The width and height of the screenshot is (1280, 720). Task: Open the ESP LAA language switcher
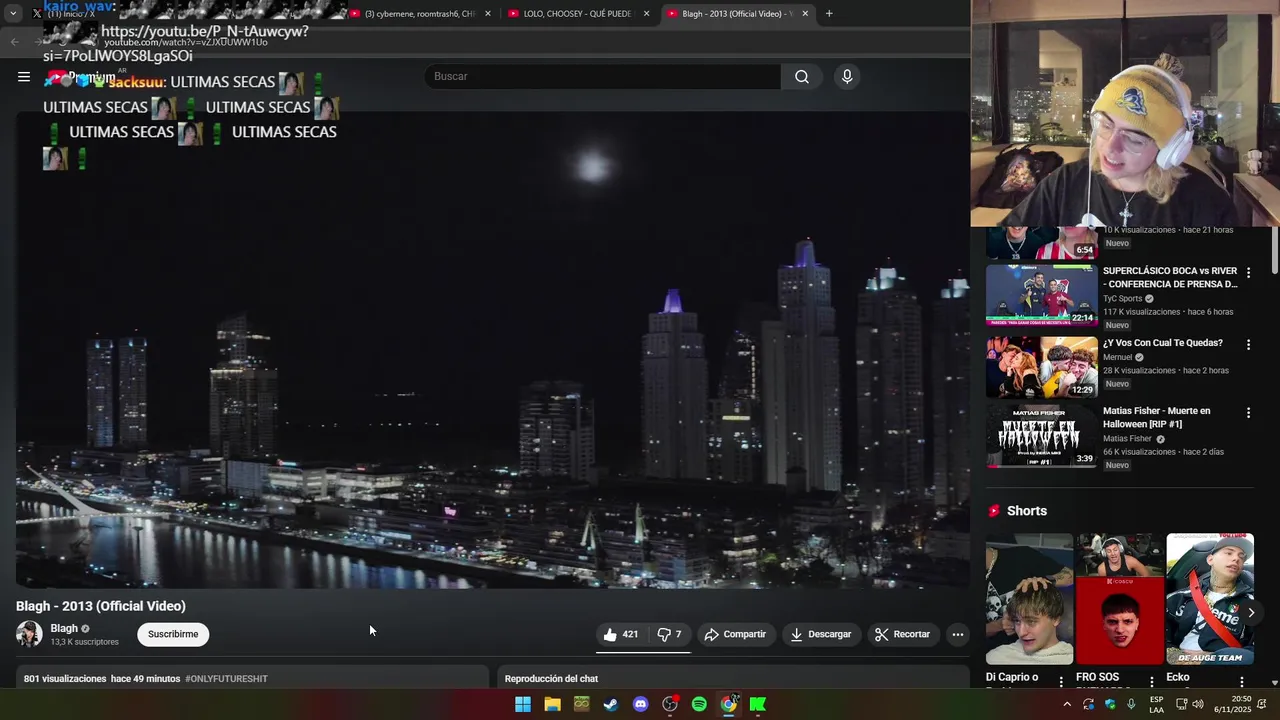[1156, 704]
